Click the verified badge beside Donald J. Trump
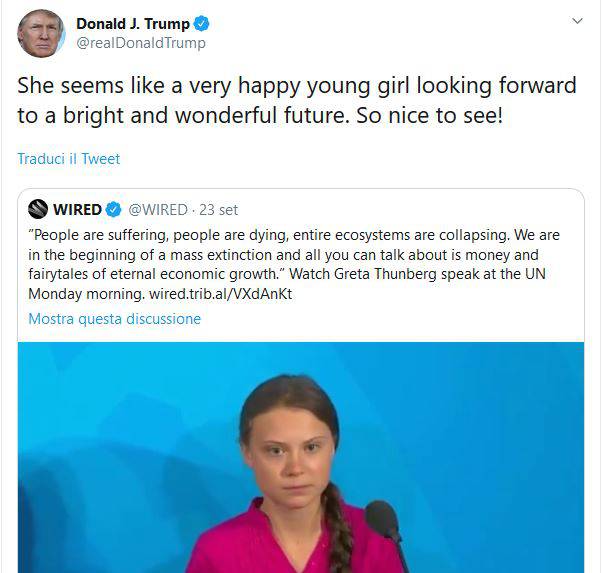This screenshot has width=603, height=573. (x=201, y=24)
